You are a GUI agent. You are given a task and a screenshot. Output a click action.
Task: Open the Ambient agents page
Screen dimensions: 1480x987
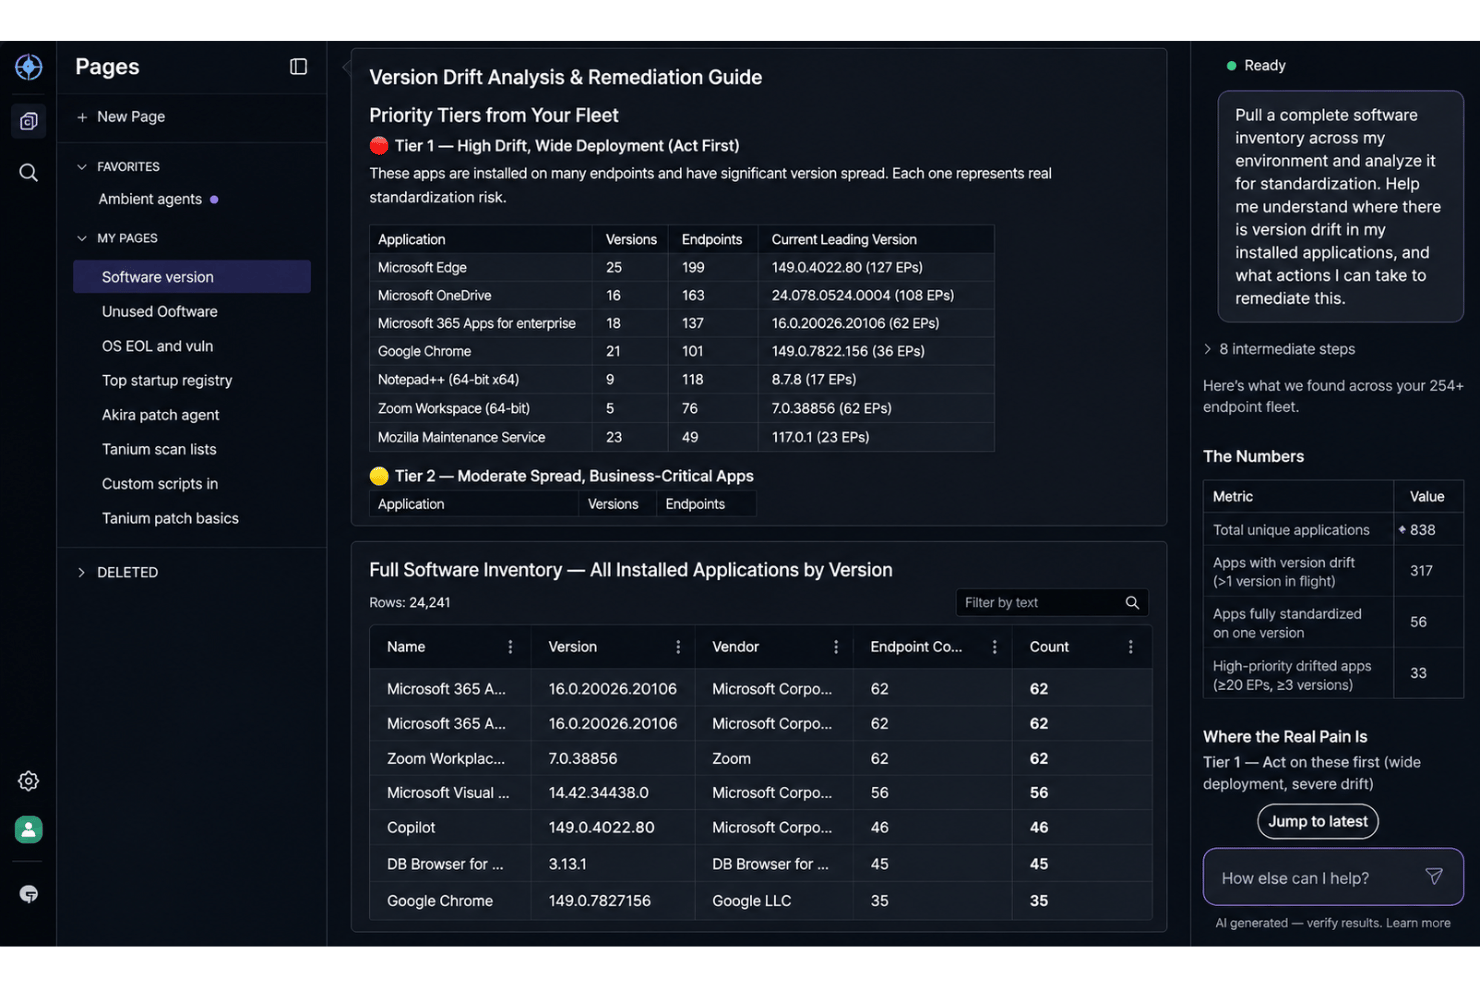(x=150, y=199)
